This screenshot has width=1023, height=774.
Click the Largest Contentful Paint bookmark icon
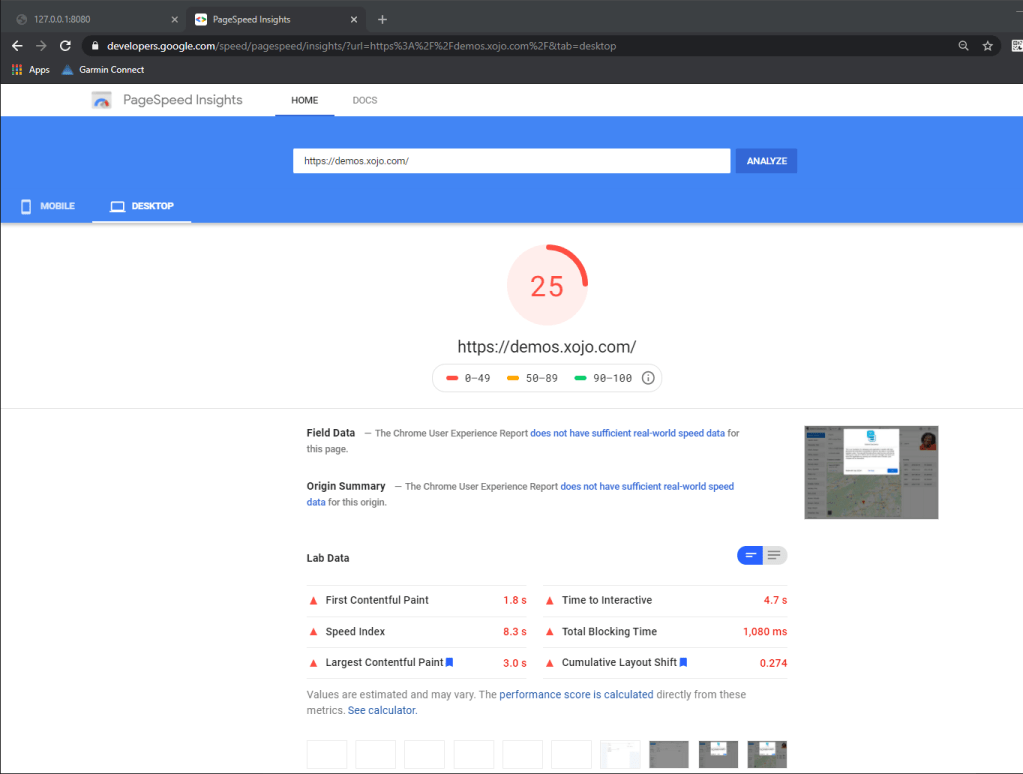pyautogui.click(x=450, y=662)
